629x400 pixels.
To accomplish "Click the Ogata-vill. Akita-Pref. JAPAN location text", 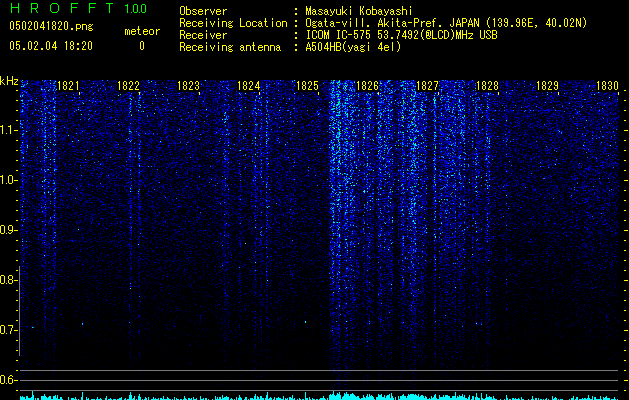I will point(446,23).
